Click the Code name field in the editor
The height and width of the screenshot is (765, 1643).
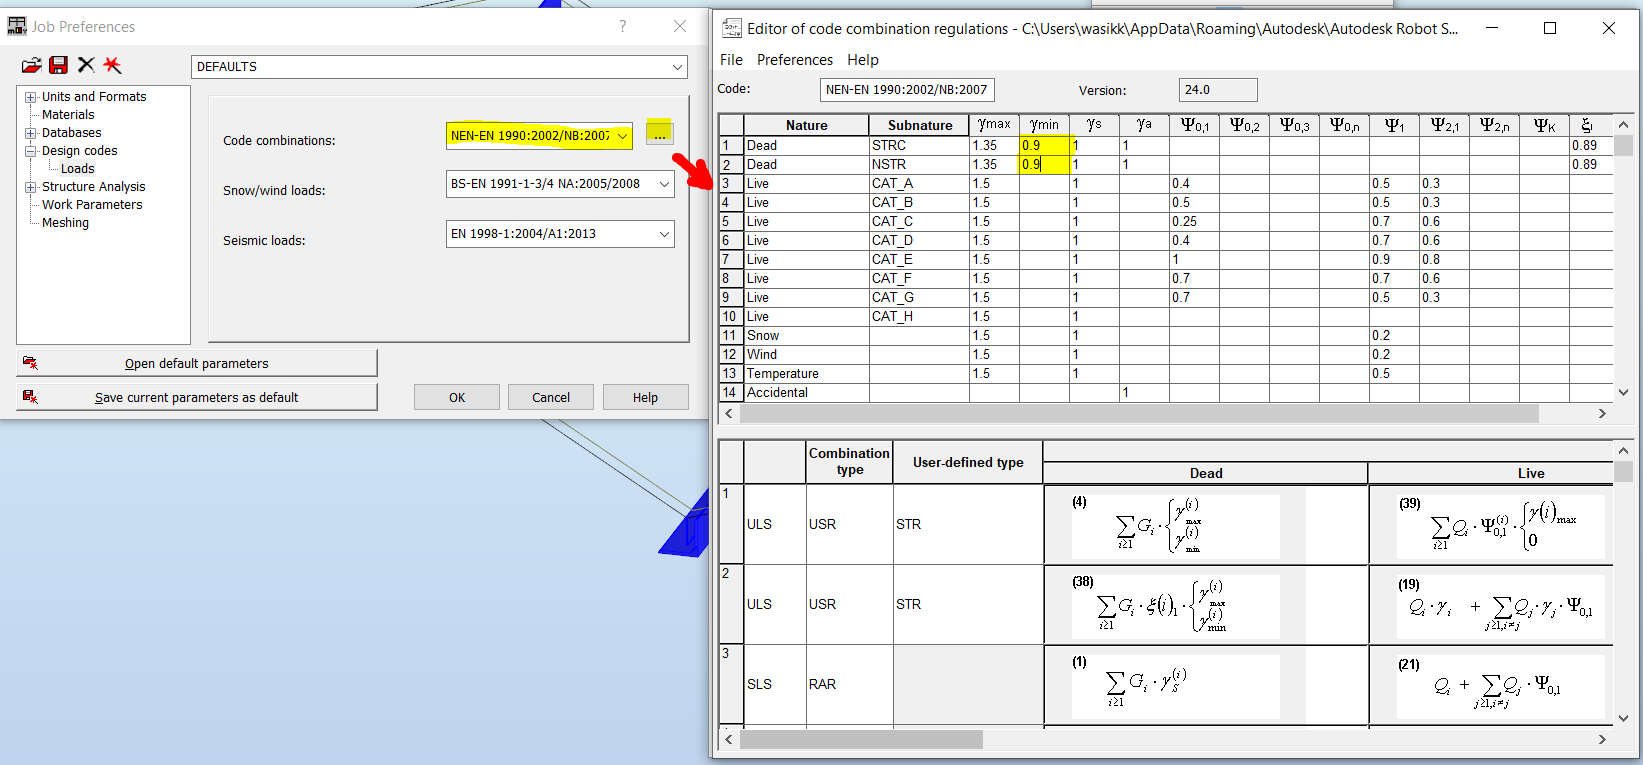907,90
